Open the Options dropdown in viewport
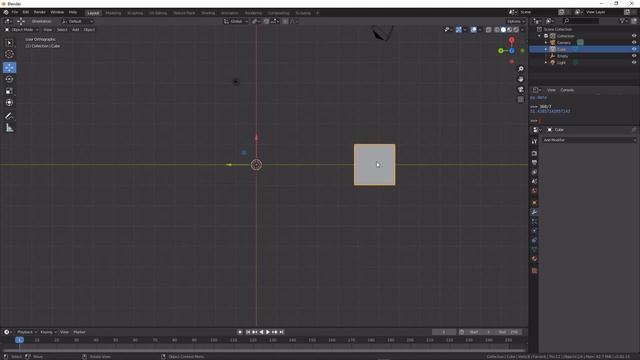The image size is (640, 360). point(516,21)
